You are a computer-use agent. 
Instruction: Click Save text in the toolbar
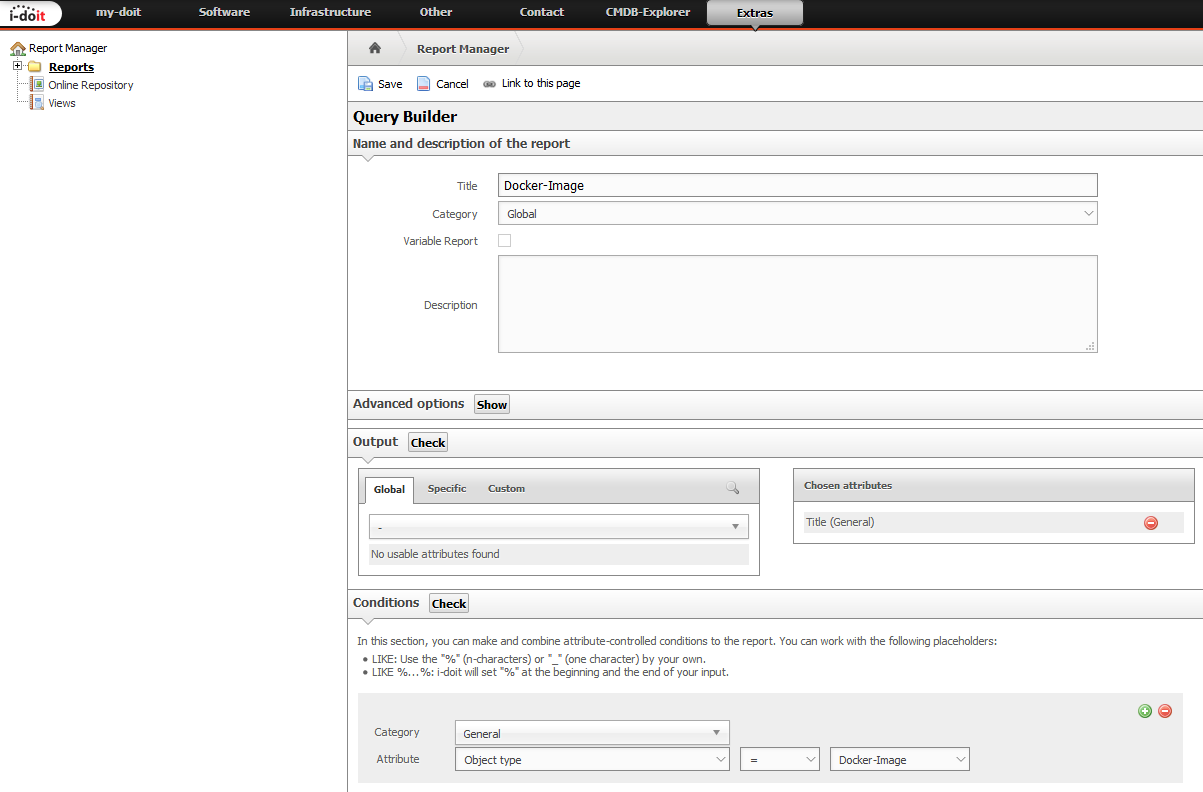pos(390,84)
